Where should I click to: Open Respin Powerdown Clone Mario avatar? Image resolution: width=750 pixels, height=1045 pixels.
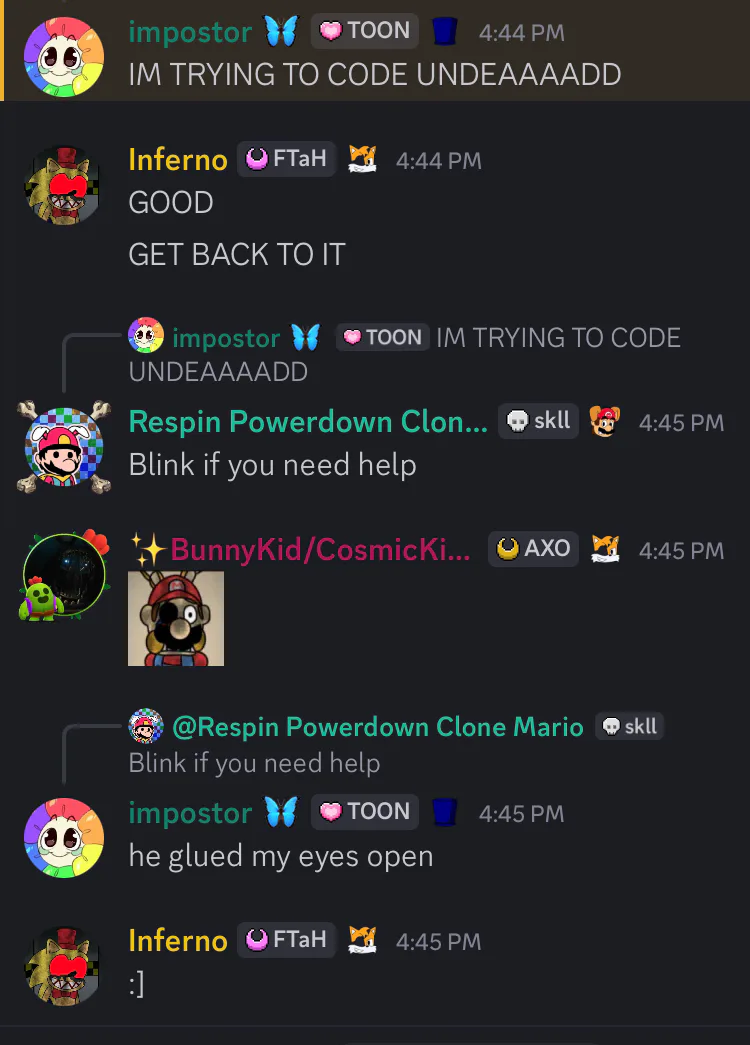click(64, 447)
